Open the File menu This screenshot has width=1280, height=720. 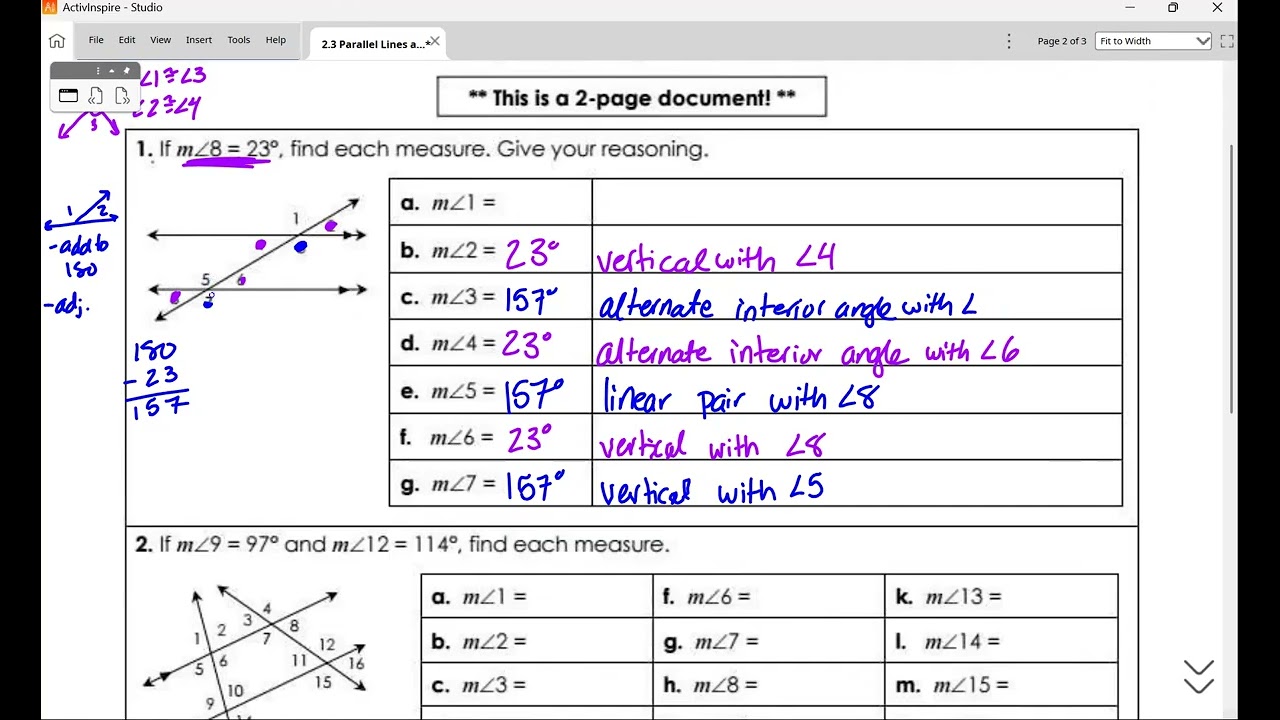[x=96, y=40]
